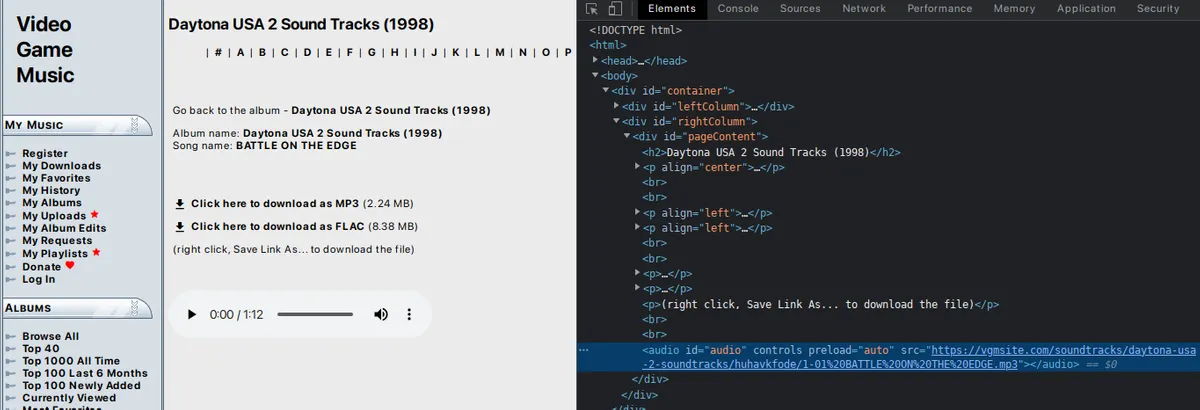Expand the div id leftColumn node
The image size is (1200, 410).
(x=616, y=106)
